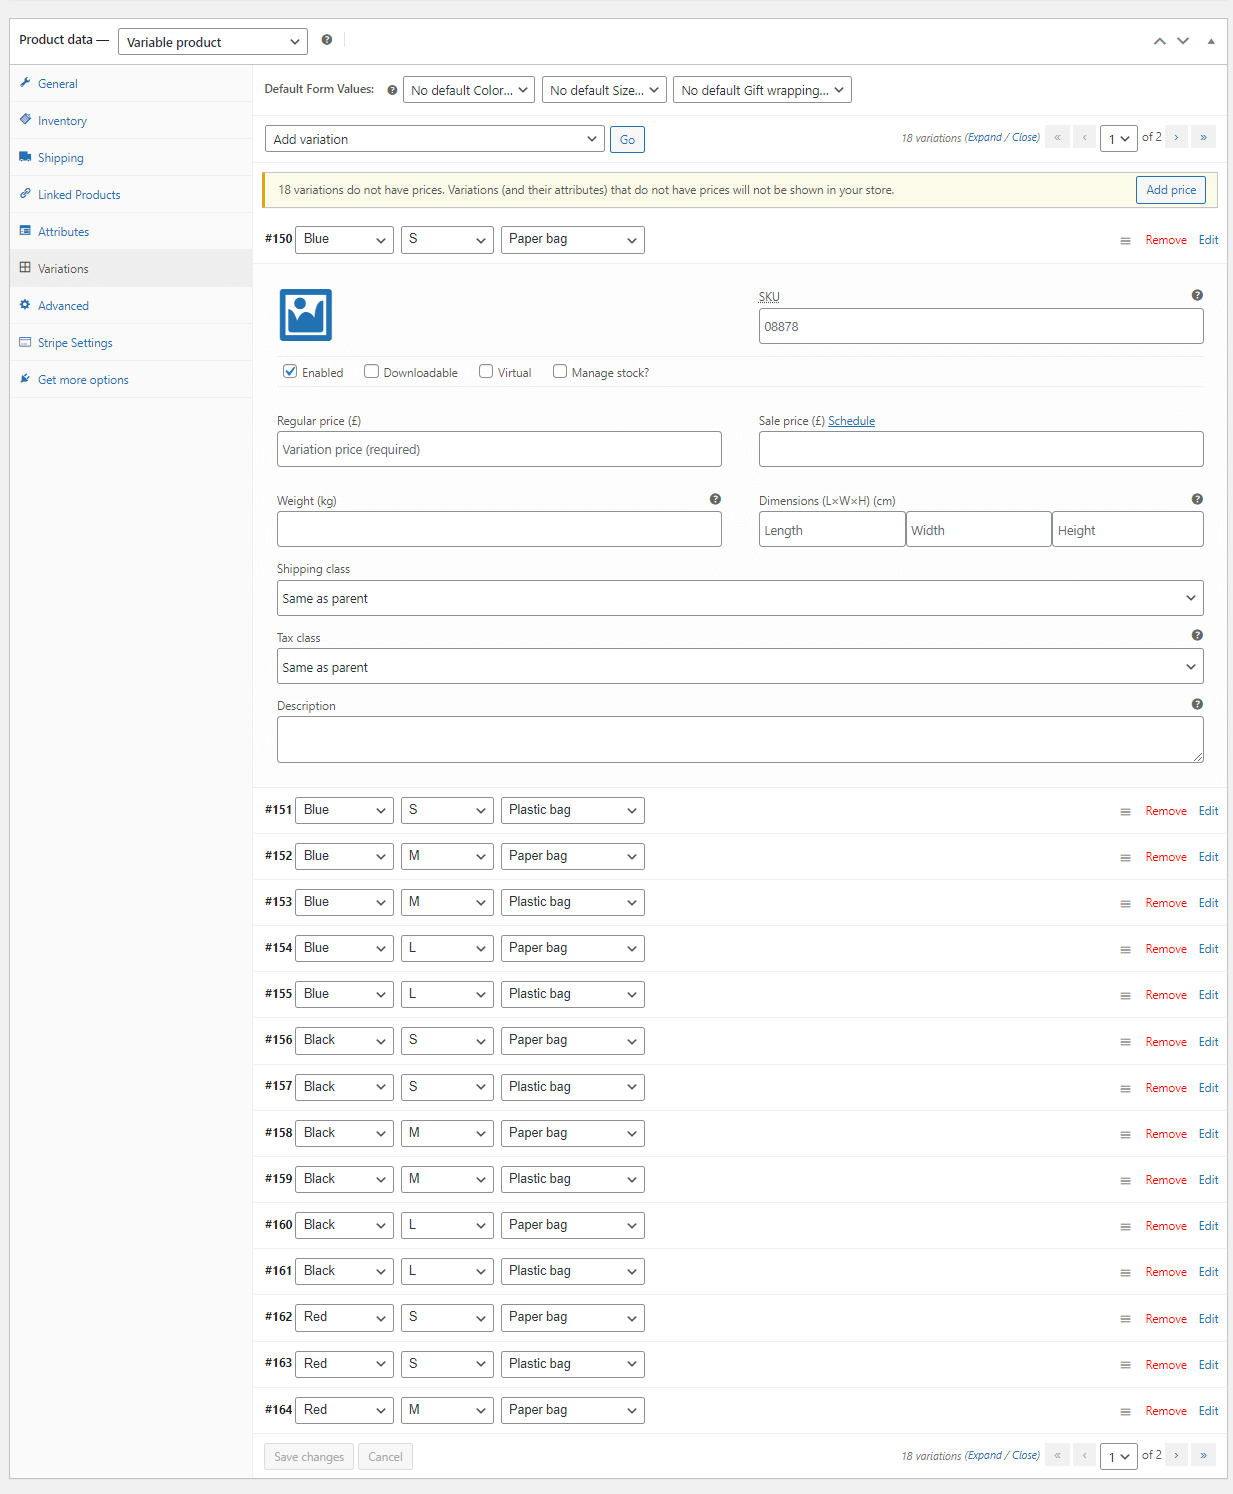Click the drag handle icon for variation #158
The width and height of the screenshot is (1233, 1494).
(1125, 1135)
